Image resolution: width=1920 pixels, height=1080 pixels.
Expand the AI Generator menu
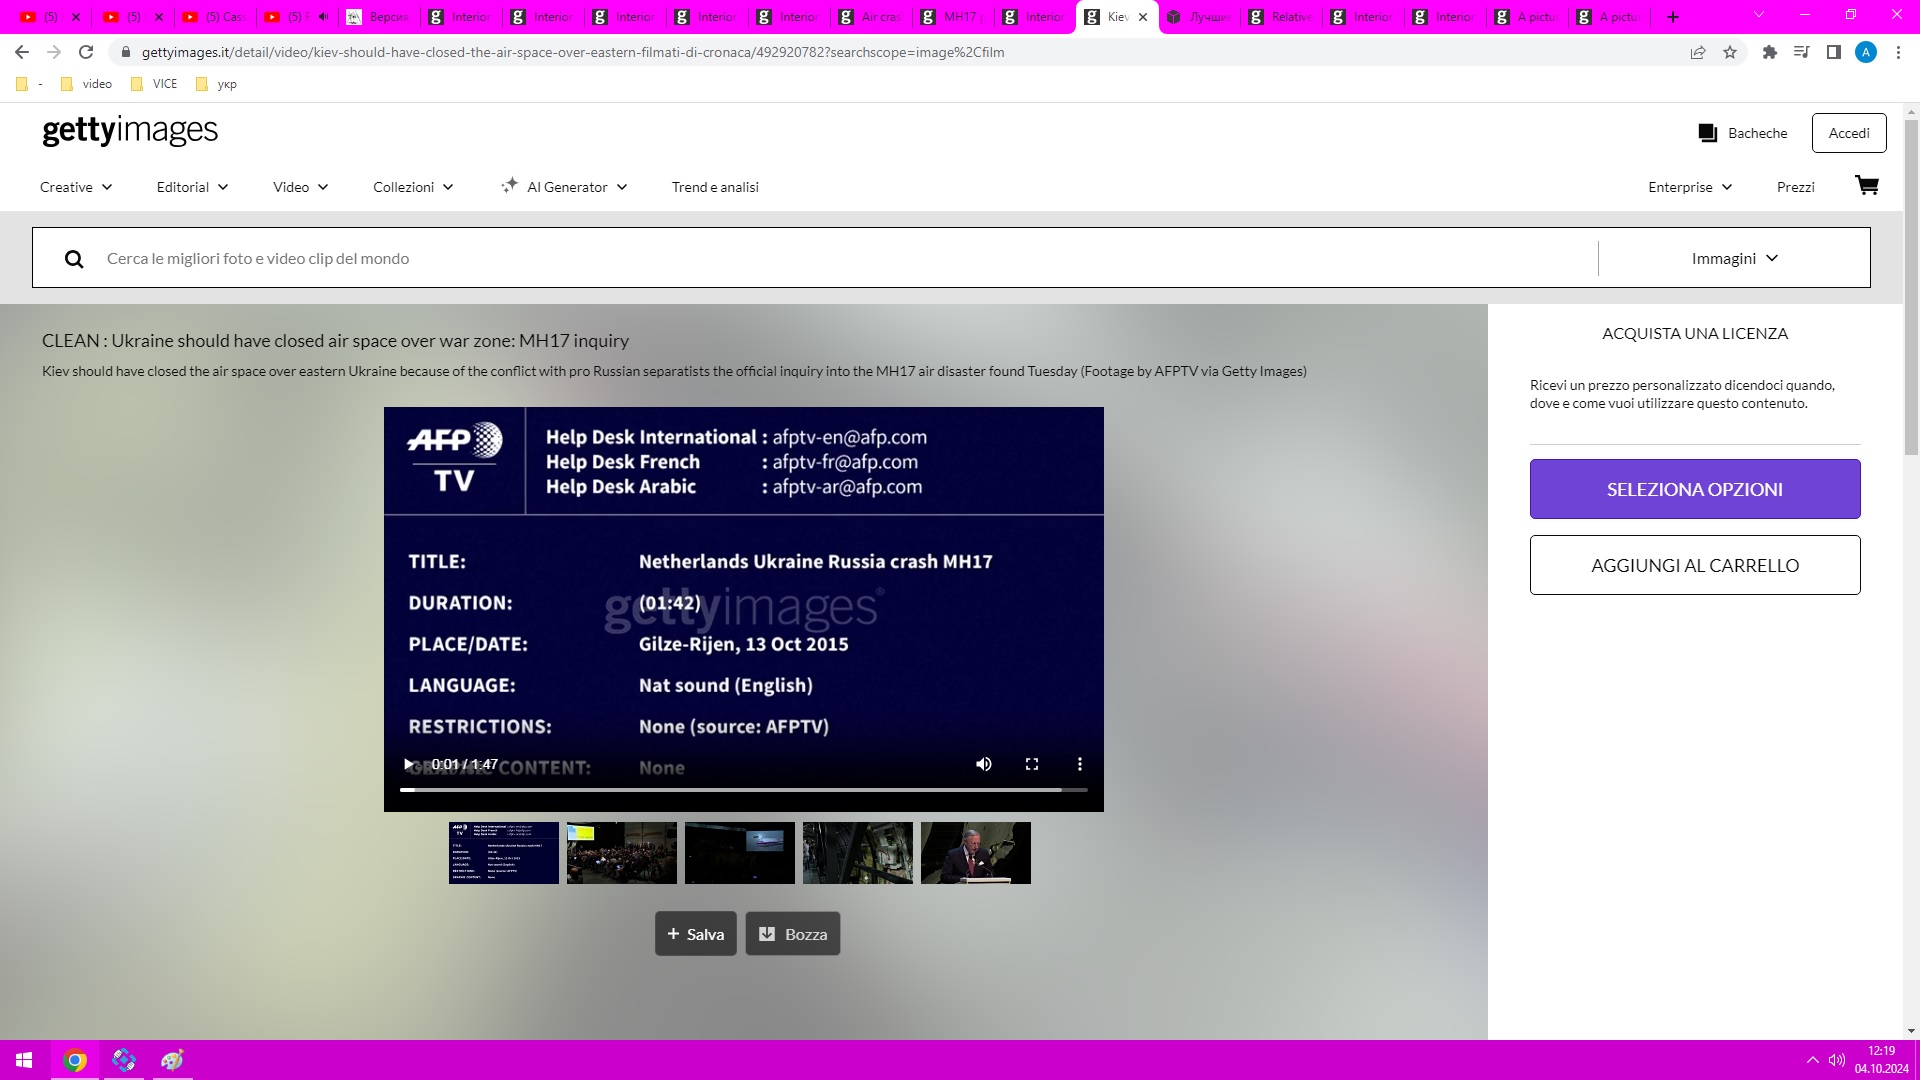point(565,187)
